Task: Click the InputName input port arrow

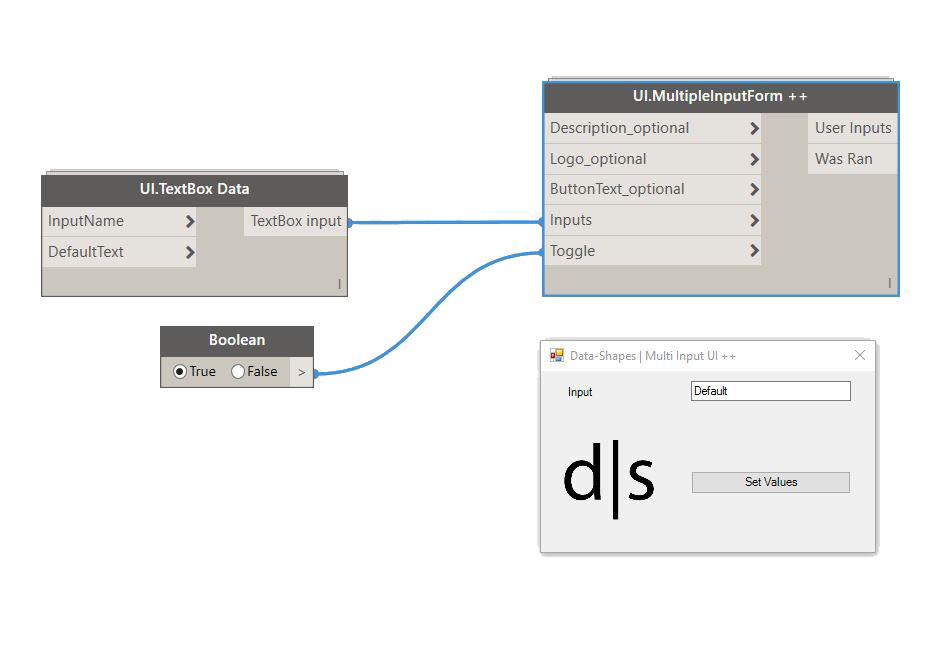Action: tap(189, 221)
